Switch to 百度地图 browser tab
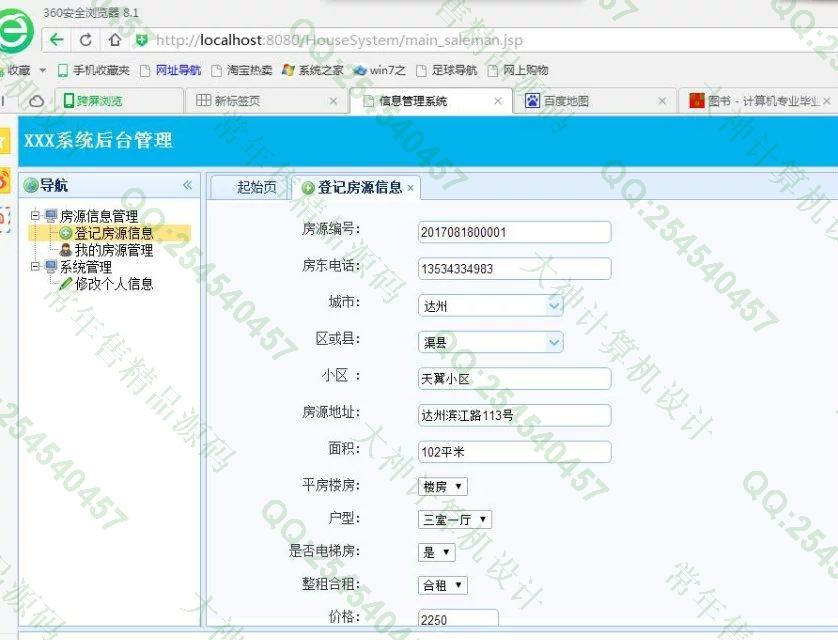 point(593,100)
